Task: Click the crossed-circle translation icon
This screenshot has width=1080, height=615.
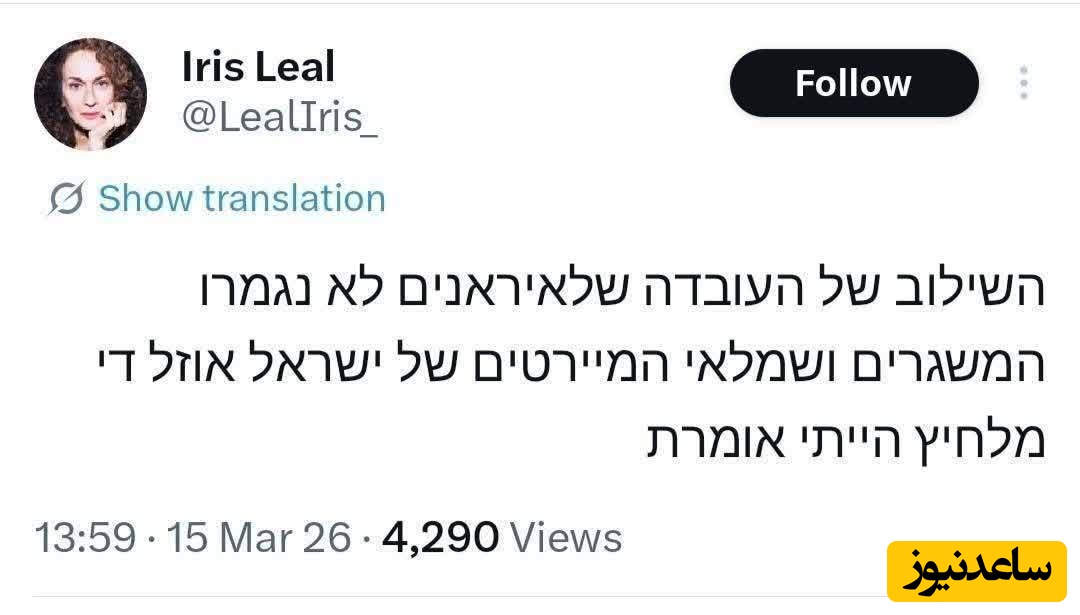Action: [x=67, y=199]
